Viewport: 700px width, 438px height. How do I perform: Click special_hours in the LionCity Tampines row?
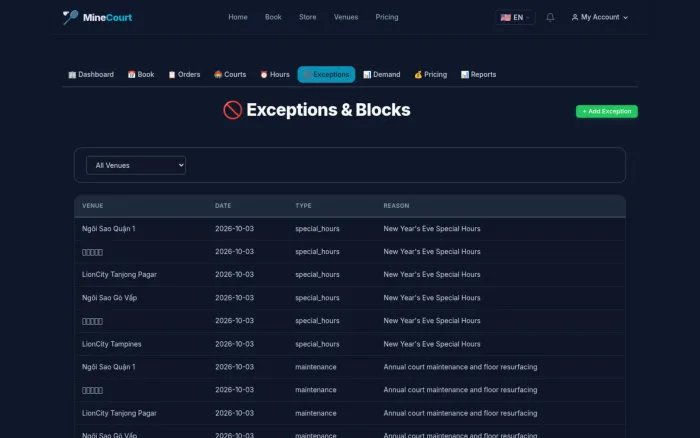[317, 344]
